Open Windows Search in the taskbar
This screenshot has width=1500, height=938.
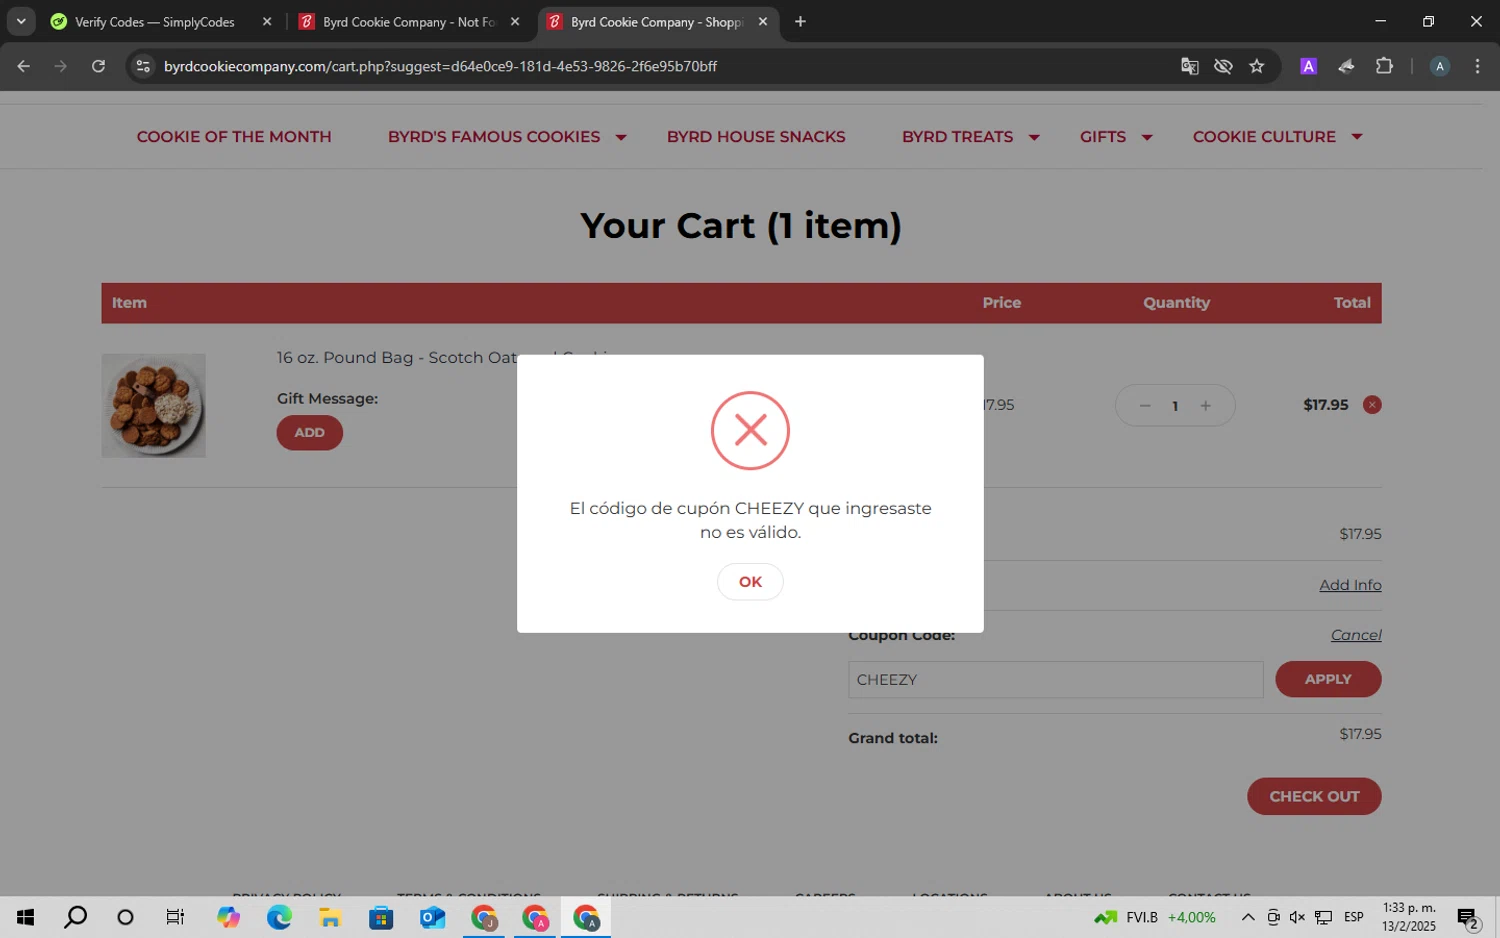click(x=75, y=917)
